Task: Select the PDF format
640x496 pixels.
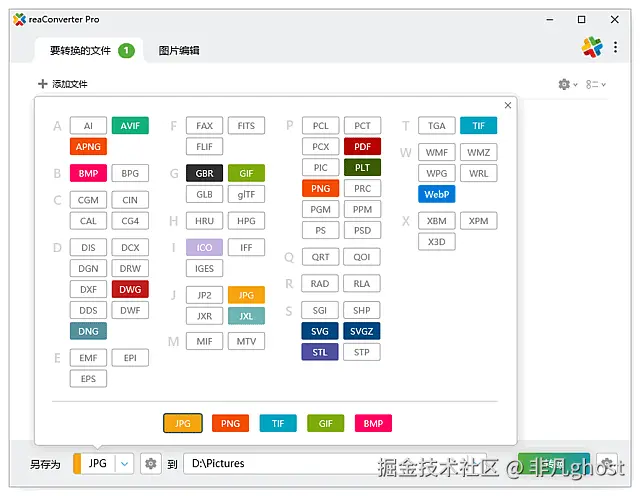Action: [362, 147]
